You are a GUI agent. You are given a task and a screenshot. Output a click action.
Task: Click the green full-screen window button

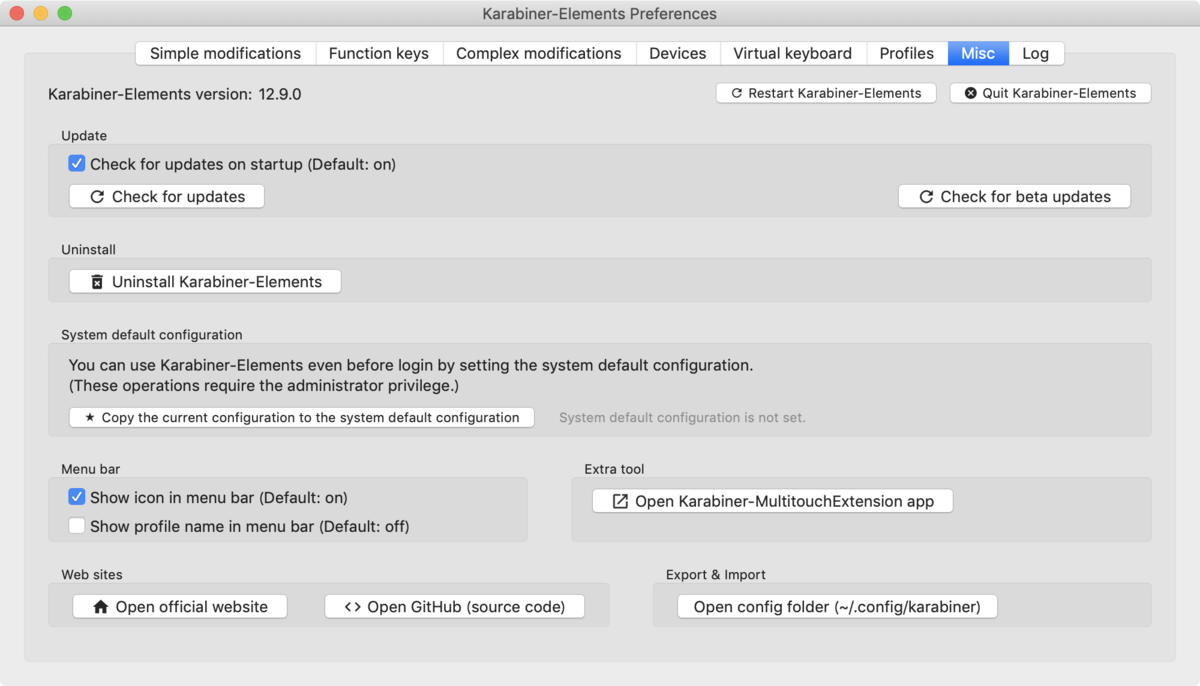click(x=65, y=14)
